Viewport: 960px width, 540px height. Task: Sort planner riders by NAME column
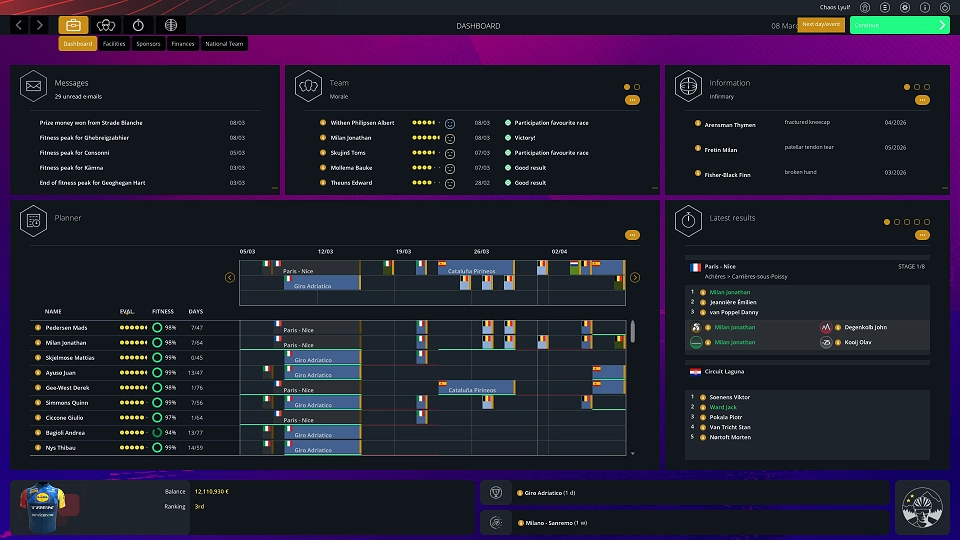pyautogui.click(x=53, y=312)
